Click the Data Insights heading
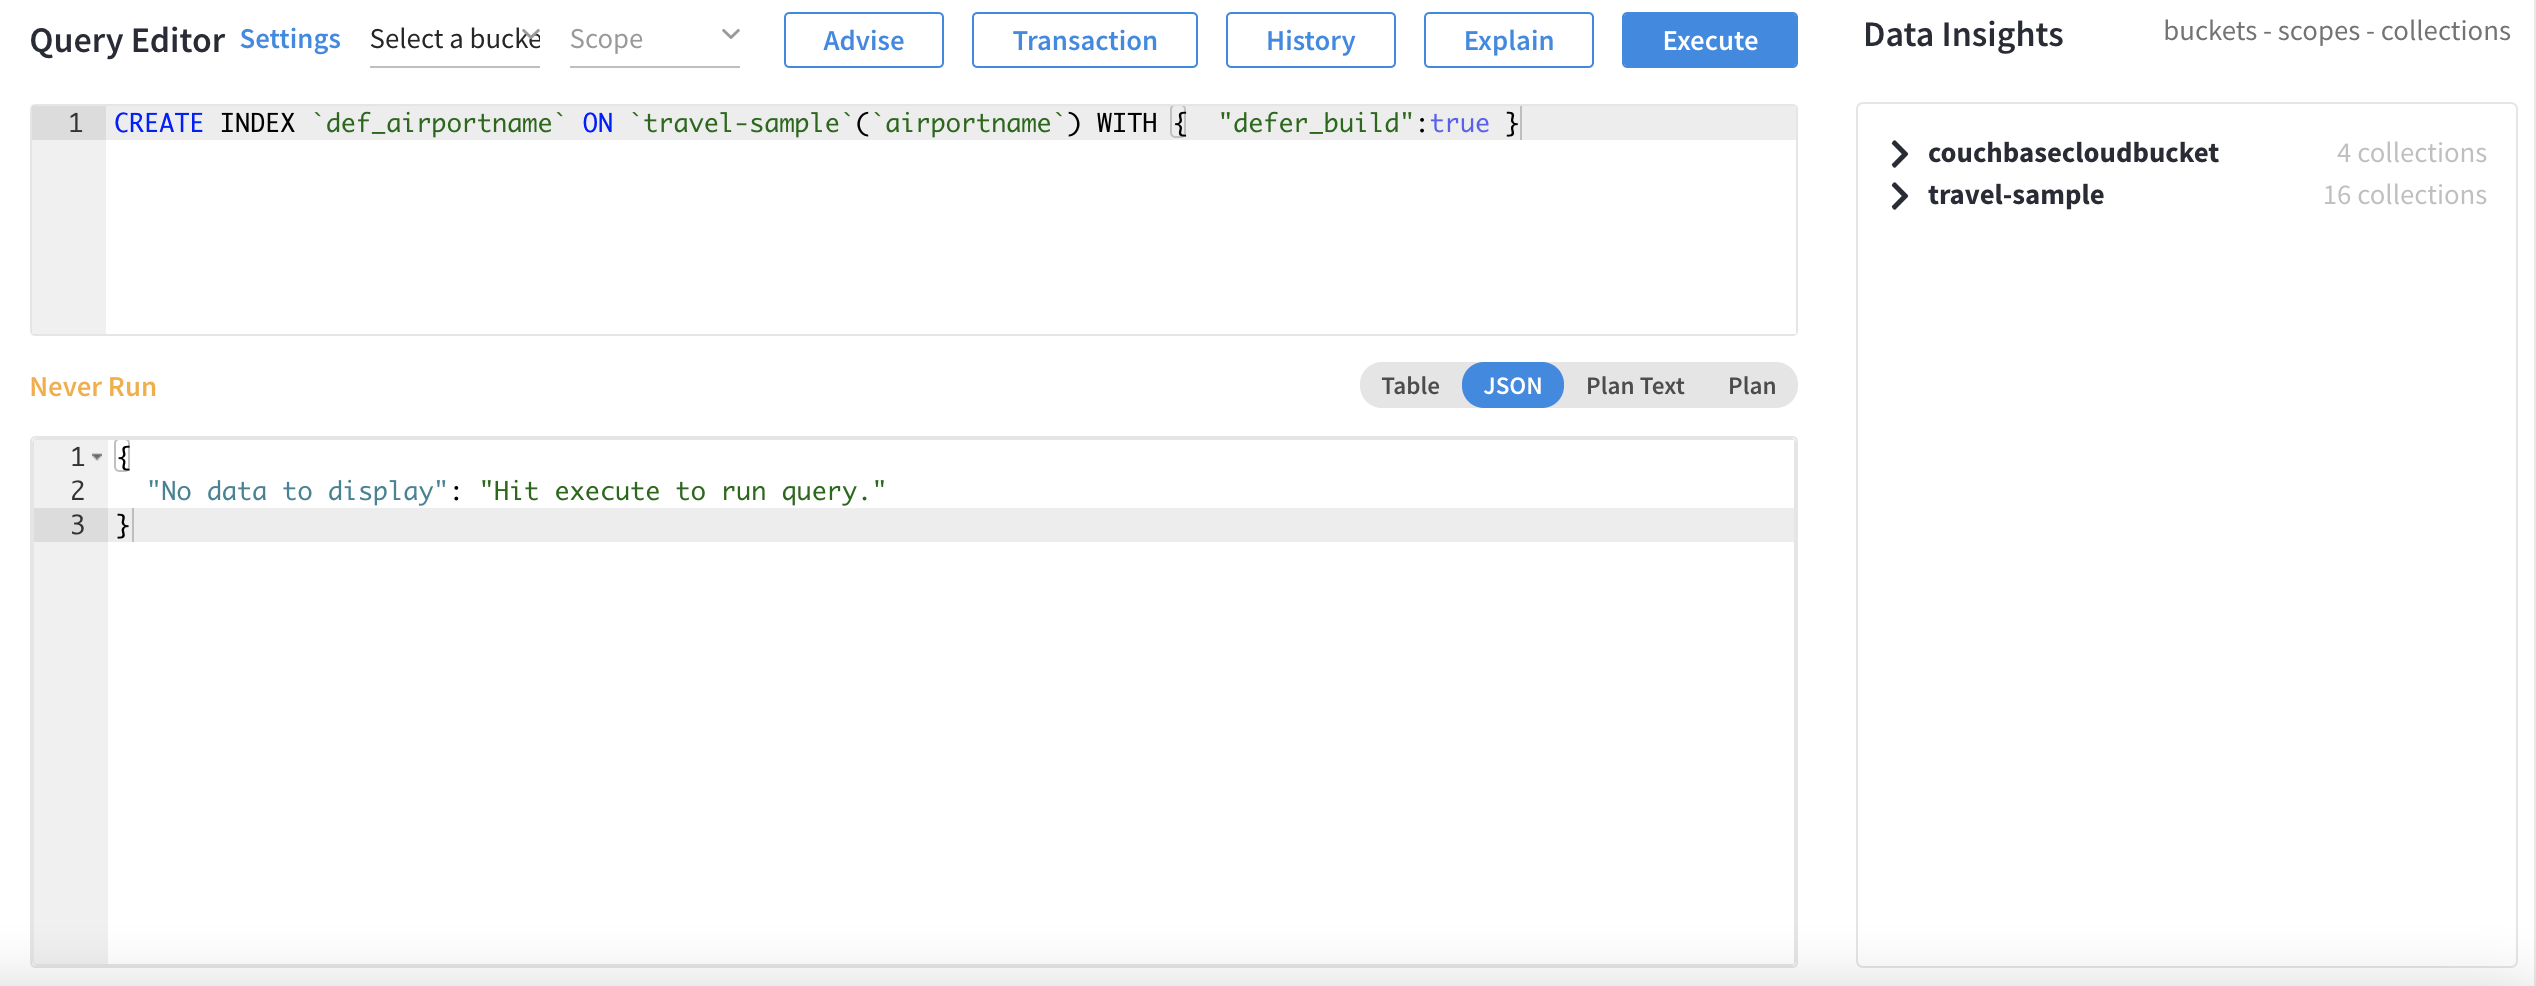 1961,34
